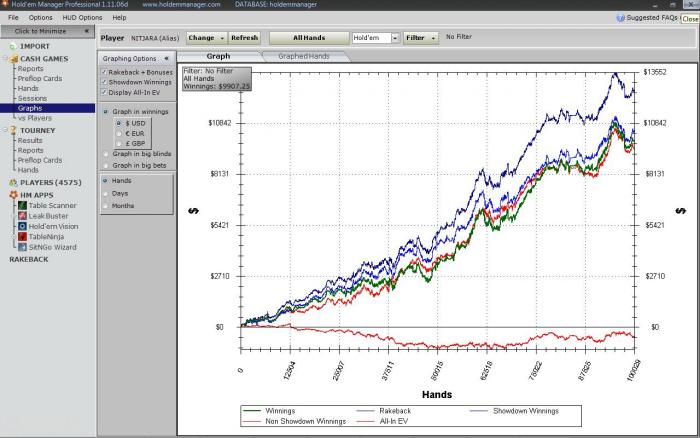Open the Rakeback section
Image resolution: width=700 pixels, height=438 pixels.
[29, 259]
